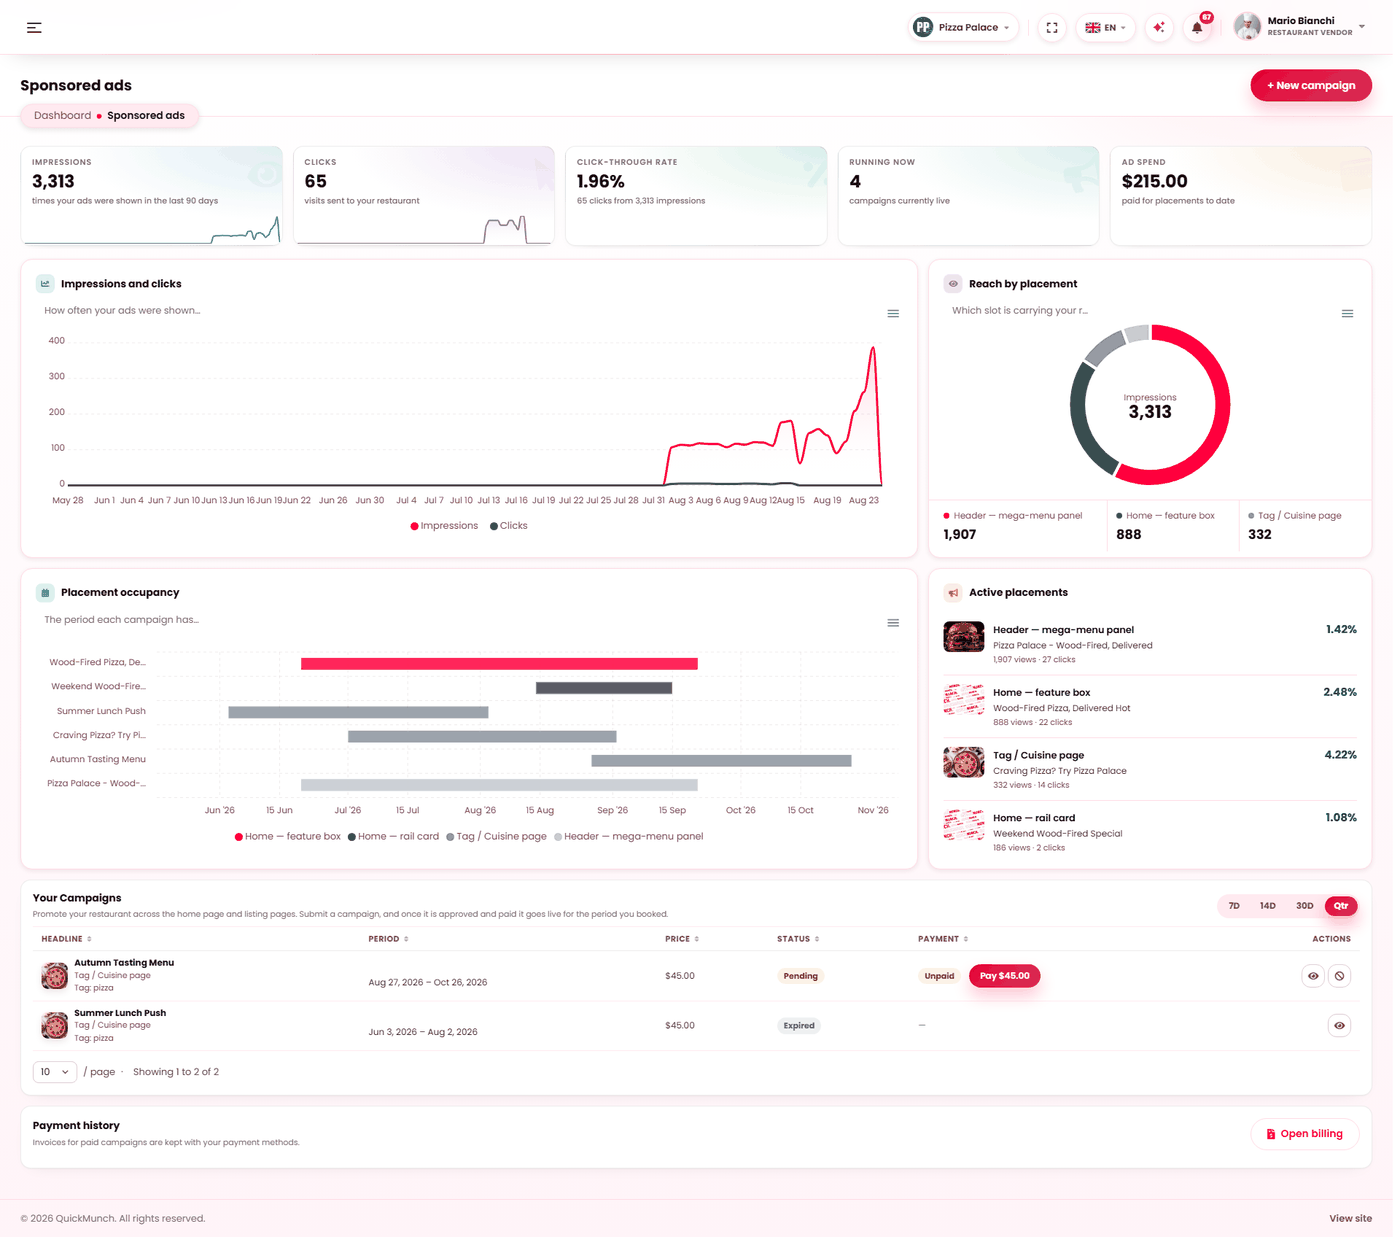Viewport: 1400px width, 1237px height.
Task: Toggle Clicks series in chart legend
Action: pyautogui.click(x=509, y=526)
